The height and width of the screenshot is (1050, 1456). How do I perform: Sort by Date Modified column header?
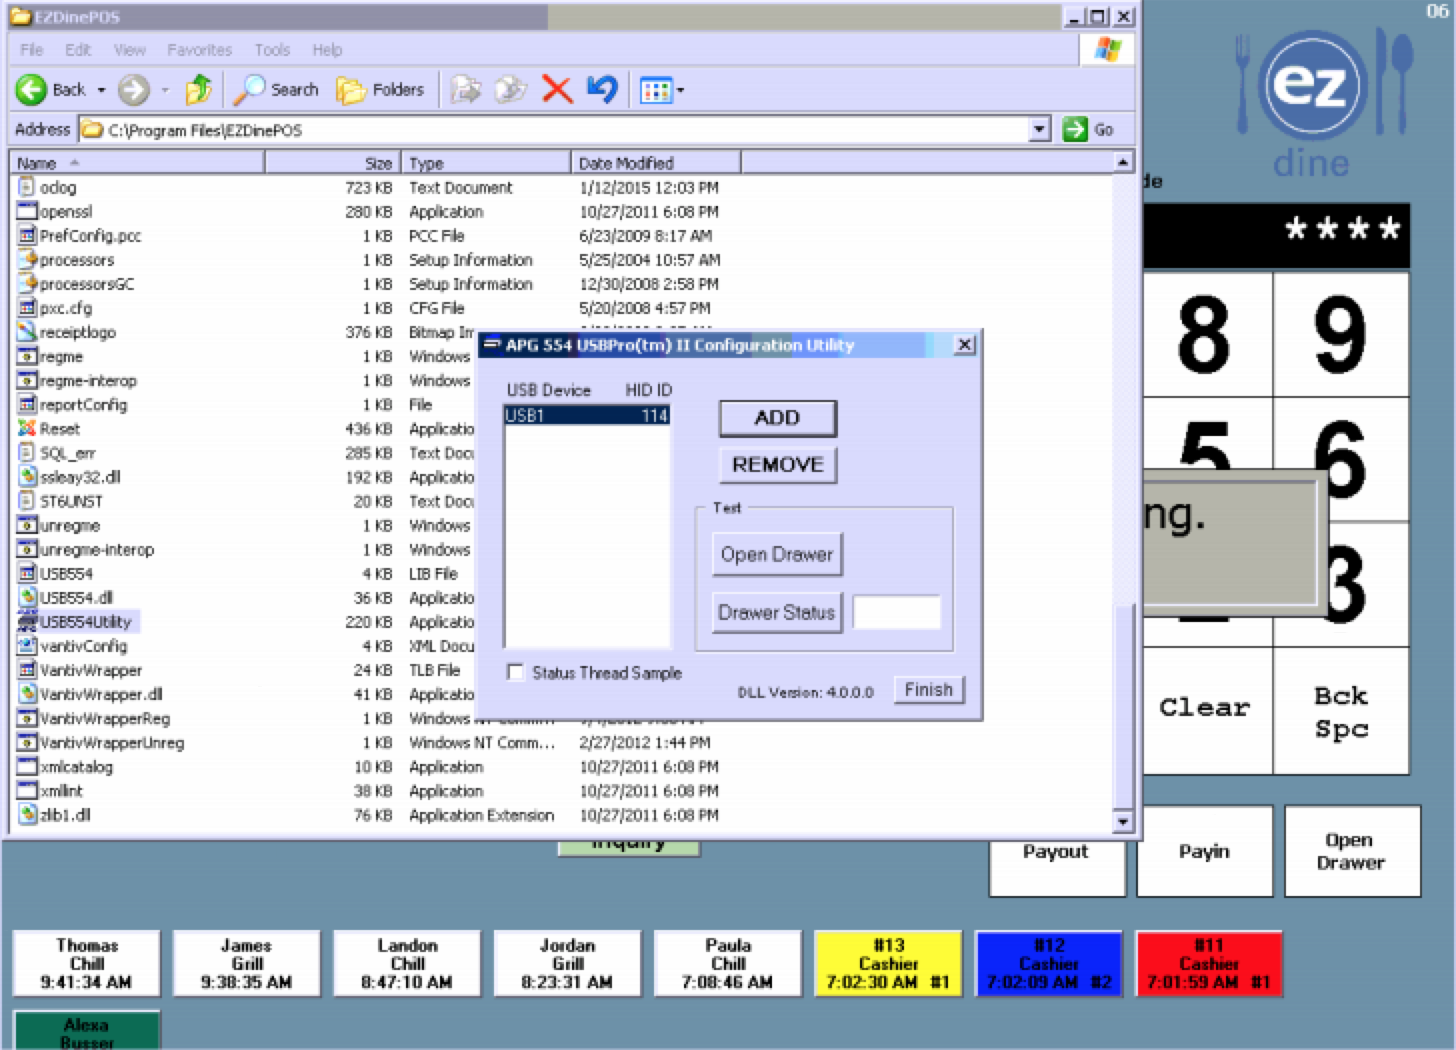tap(656, 163)
